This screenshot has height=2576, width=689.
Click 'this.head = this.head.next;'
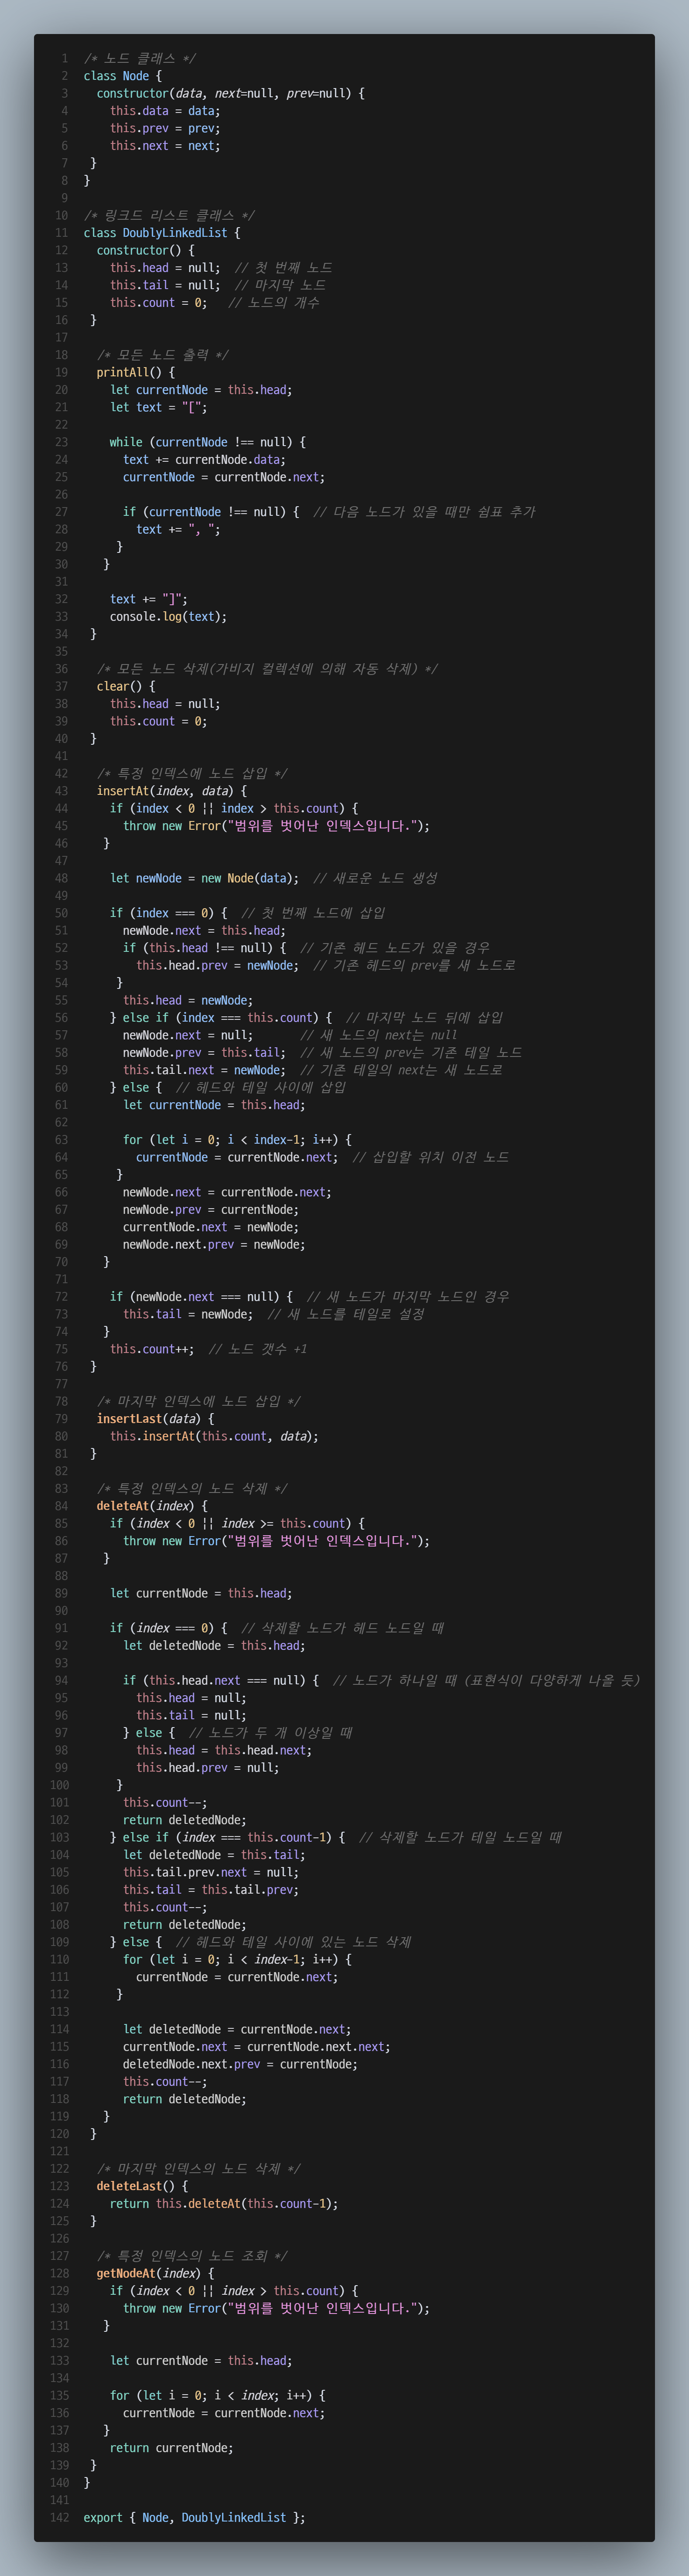pyautogui.click(x=224, y=1750)
